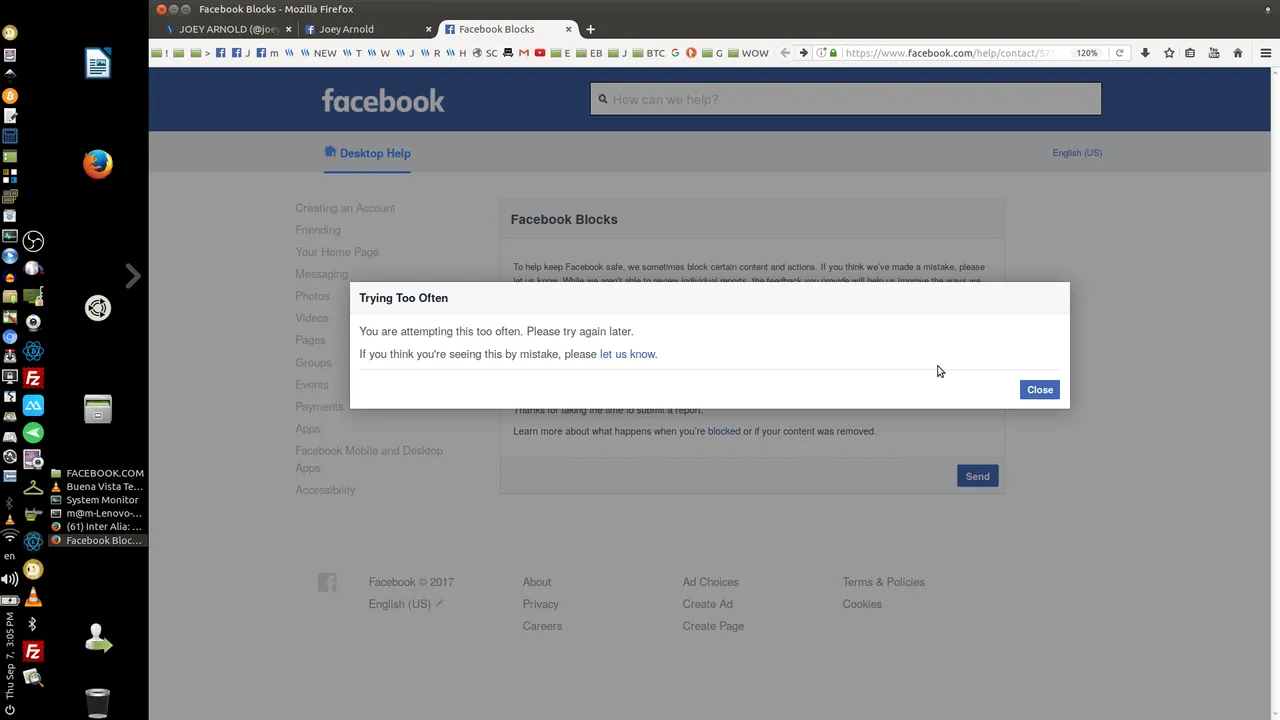
Task: Change language via English (US) link
Action: tap(1077, 153)
